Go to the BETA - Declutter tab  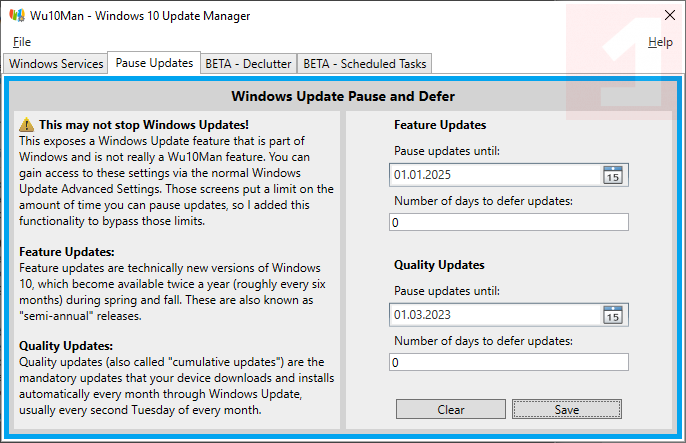[248, 64]
